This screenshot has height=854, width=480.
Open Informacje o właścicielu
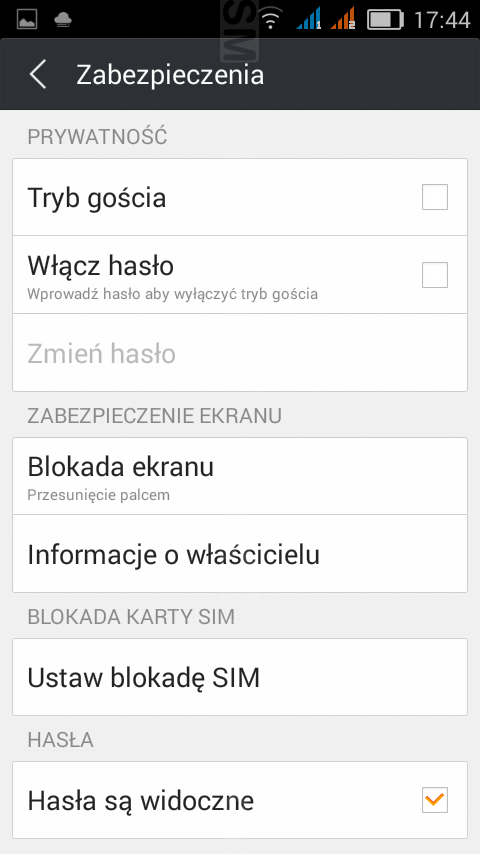point(240,554)
